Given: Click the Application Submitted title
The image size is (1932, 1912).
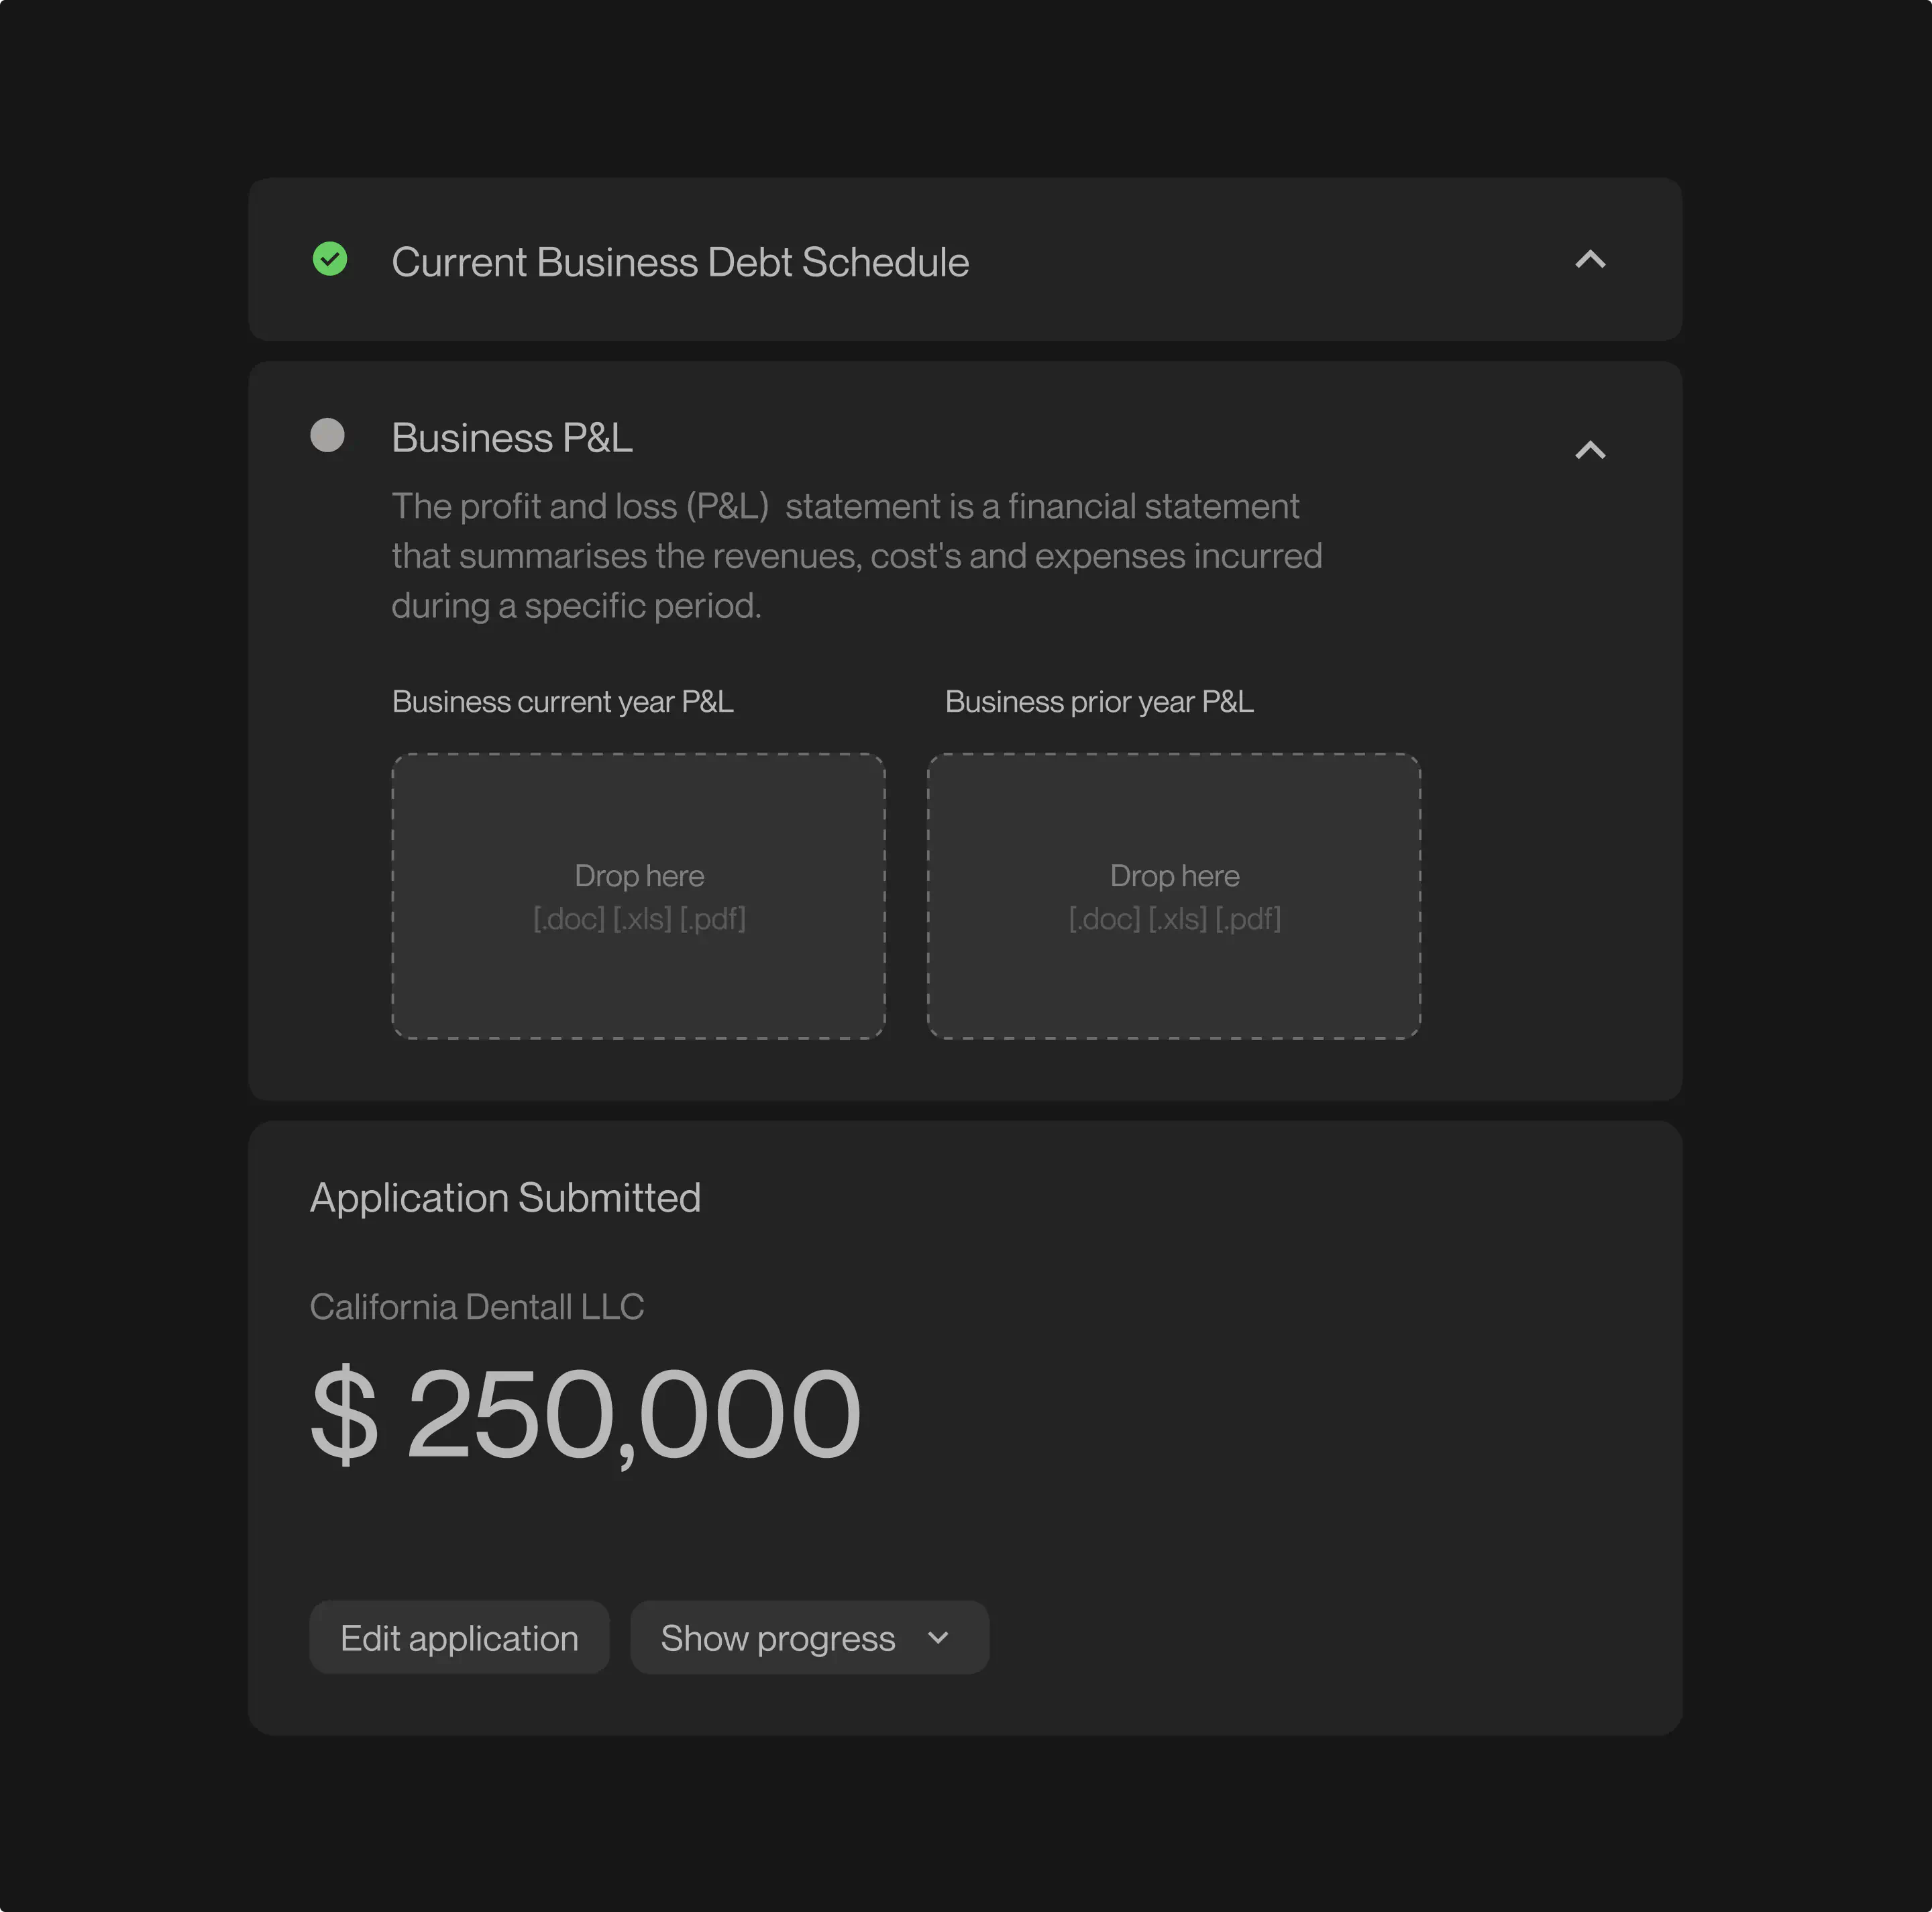Looking at the screenshot, I should [x=505, y=1198].
